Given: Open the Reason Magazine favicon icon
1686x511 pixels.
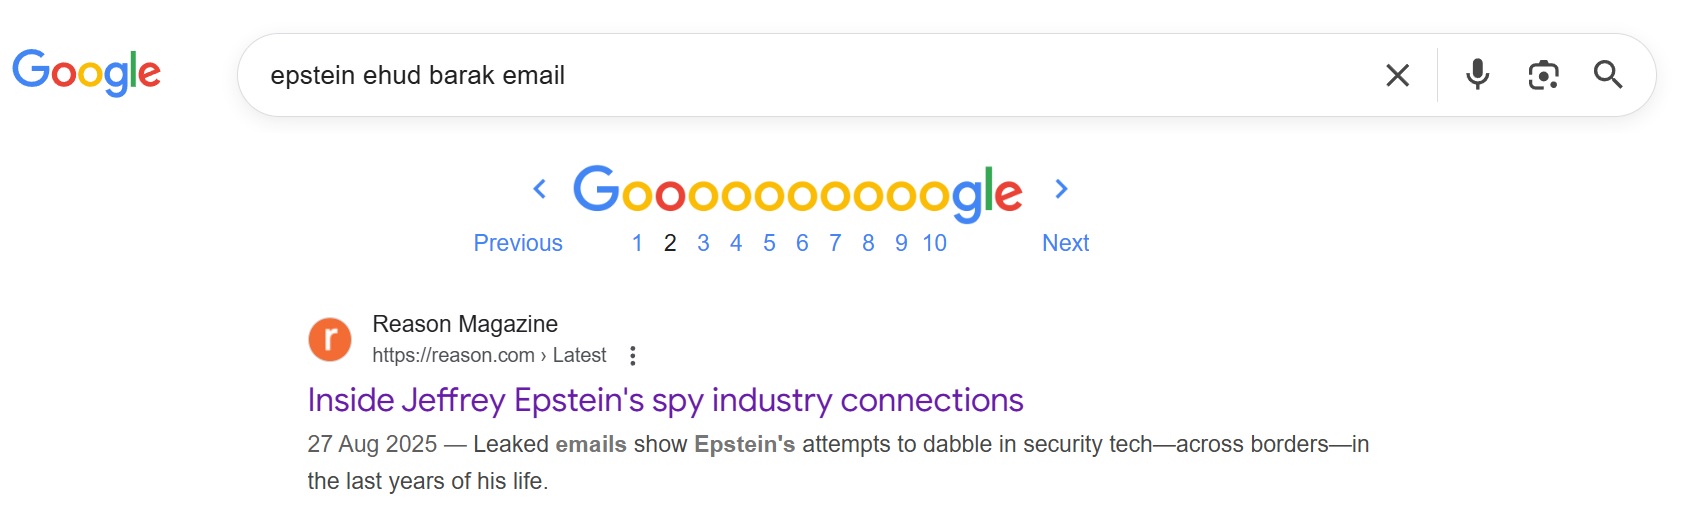Looking at the screenshot, I should tap(330, 339).
